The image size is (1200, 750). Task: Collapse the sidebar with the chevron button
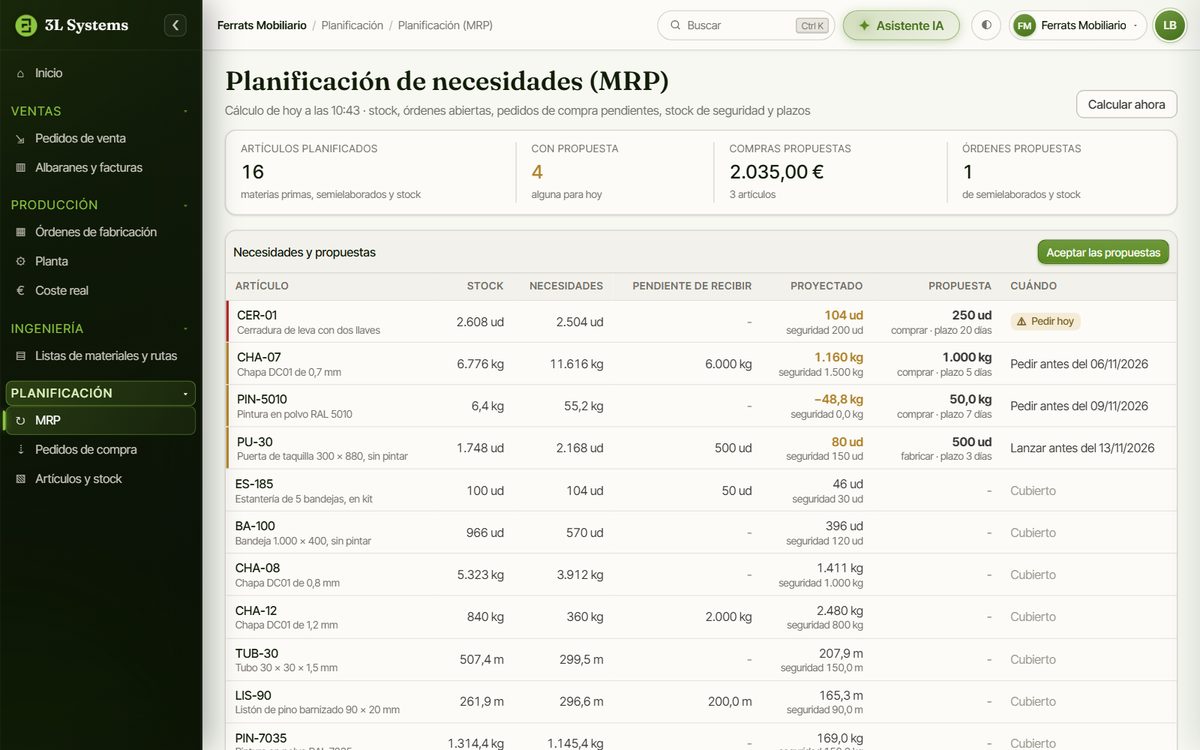(175, 25)
